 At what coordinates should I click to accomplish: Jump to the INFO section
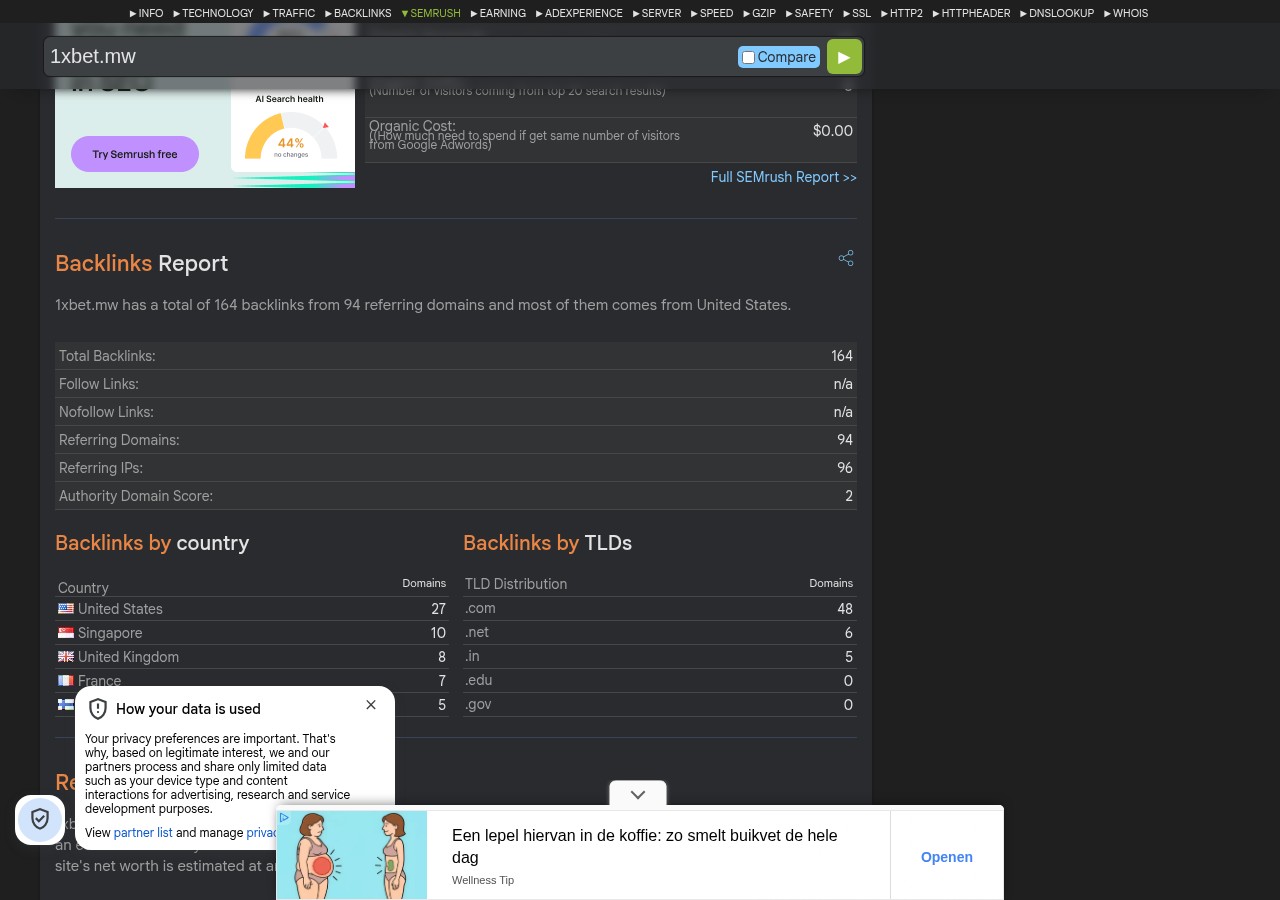[146, 14]
